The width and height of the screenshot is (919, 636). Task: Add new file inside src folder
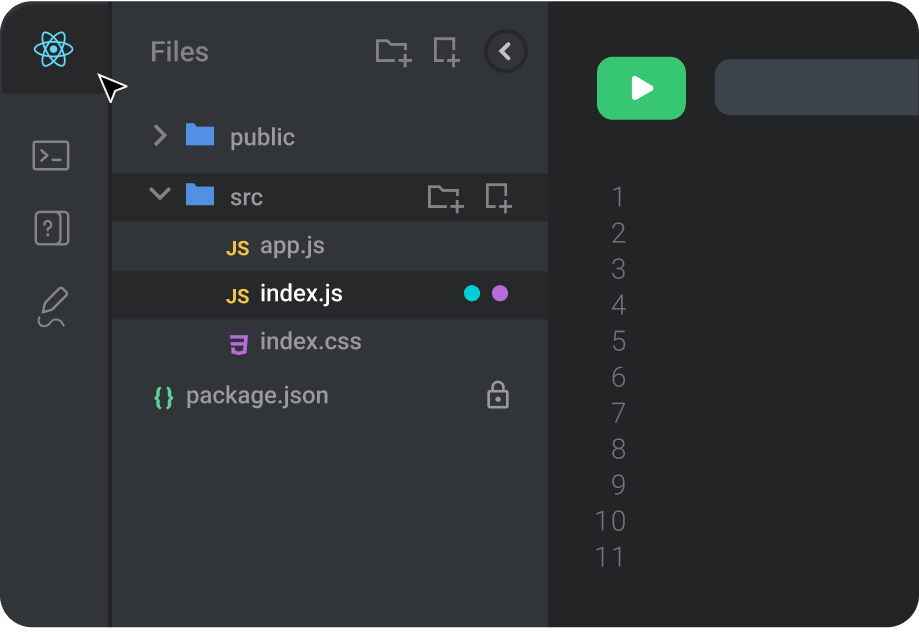click(x=498, y=197)
